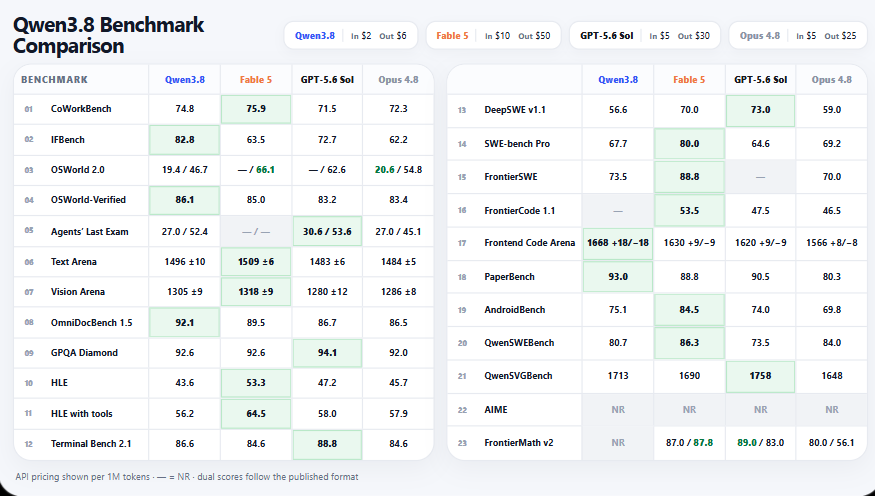Image resolution: width=875 pixels, height=496 pixels.
Task: Click the OSWorld 2.0 row label
Action: click(x=78, y=170)
